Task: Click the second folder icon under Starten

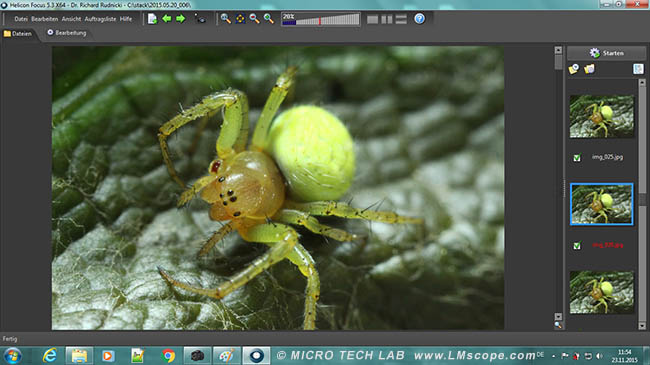Action: [589, 69]
